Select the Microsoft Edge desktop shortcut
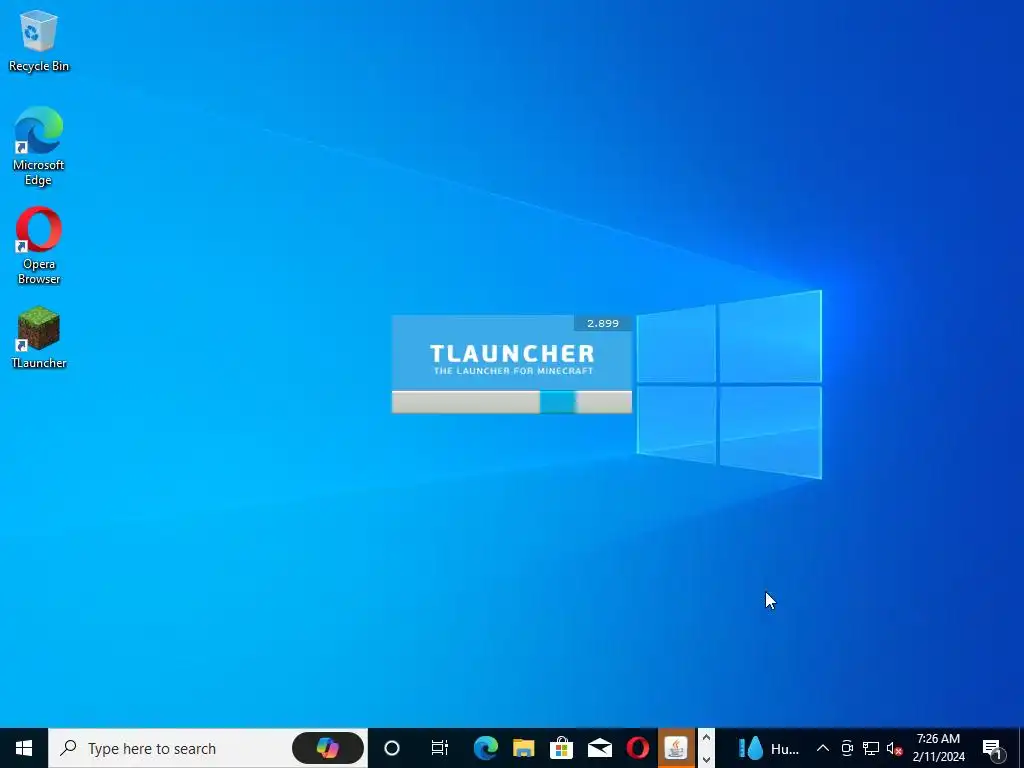 point(39,146)
